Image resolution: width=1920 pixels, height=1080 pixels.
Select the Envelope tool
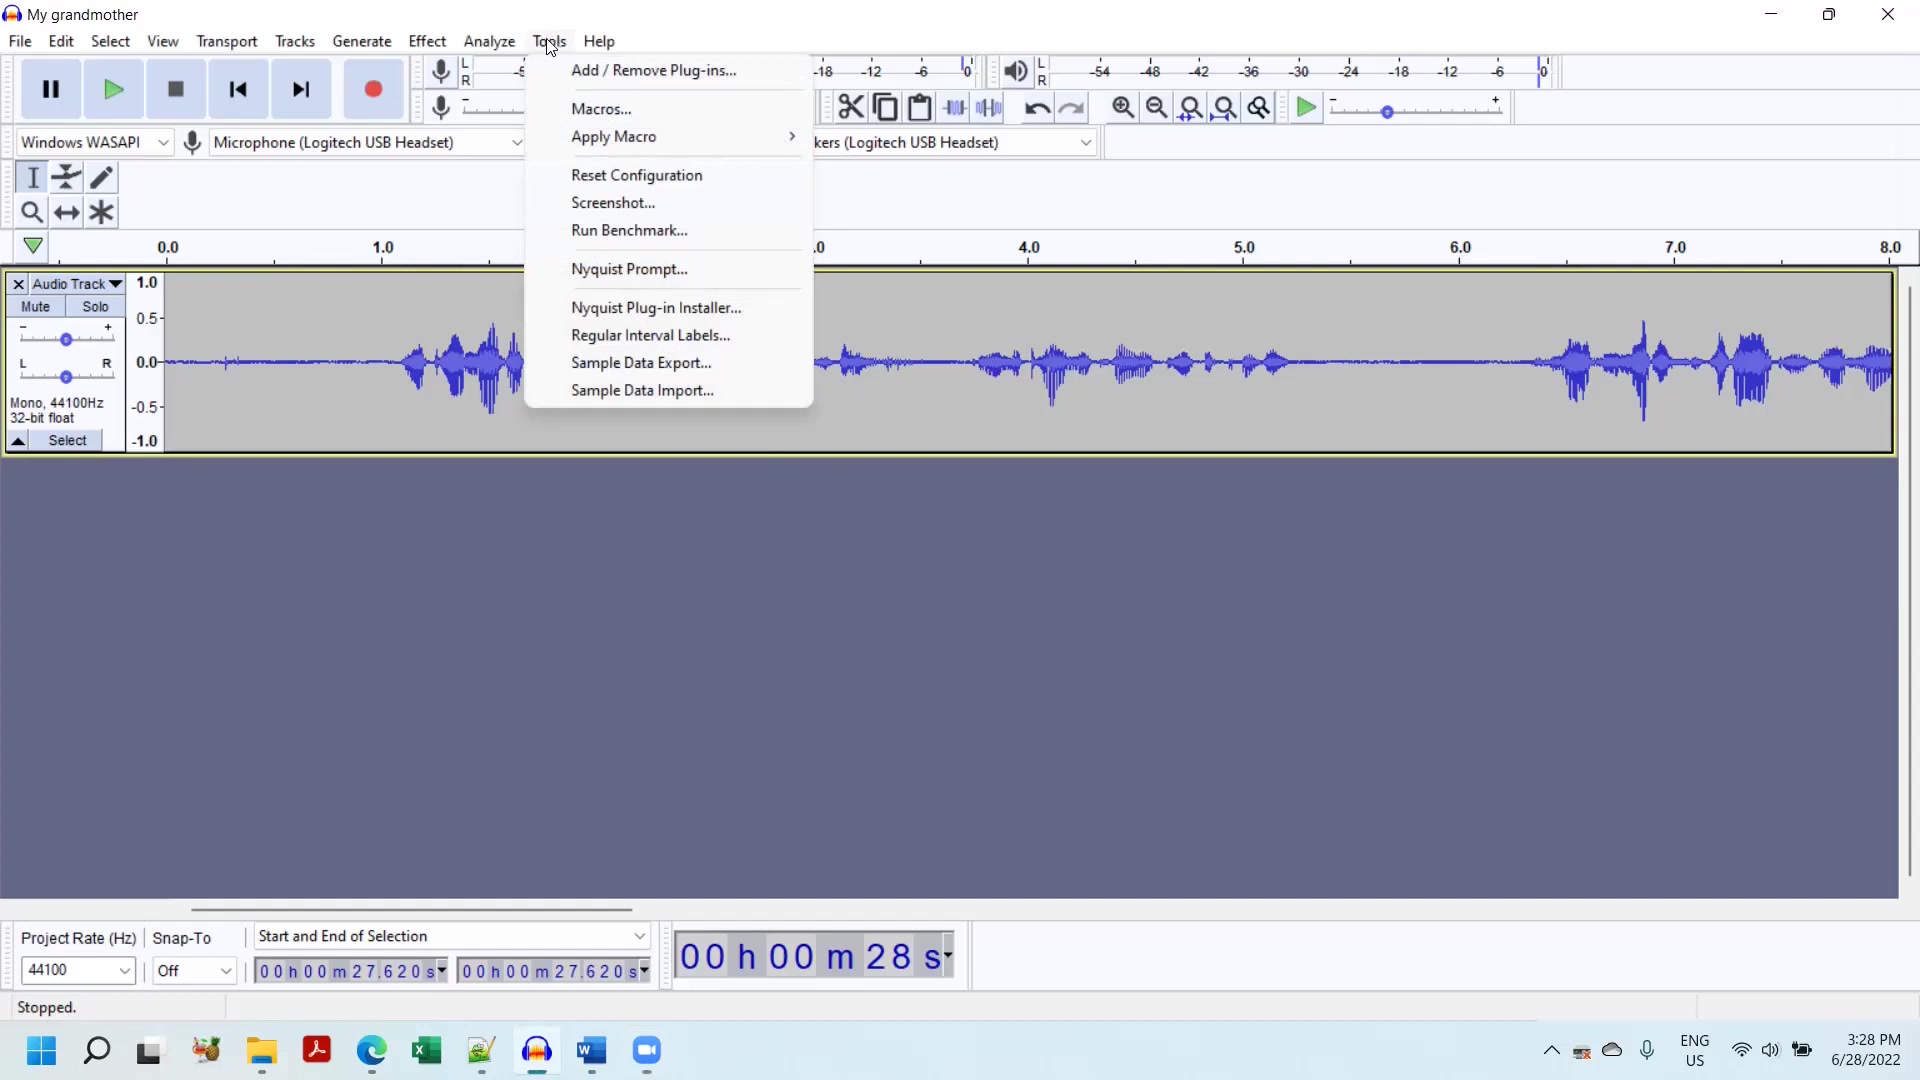click(x=67, y=178)
